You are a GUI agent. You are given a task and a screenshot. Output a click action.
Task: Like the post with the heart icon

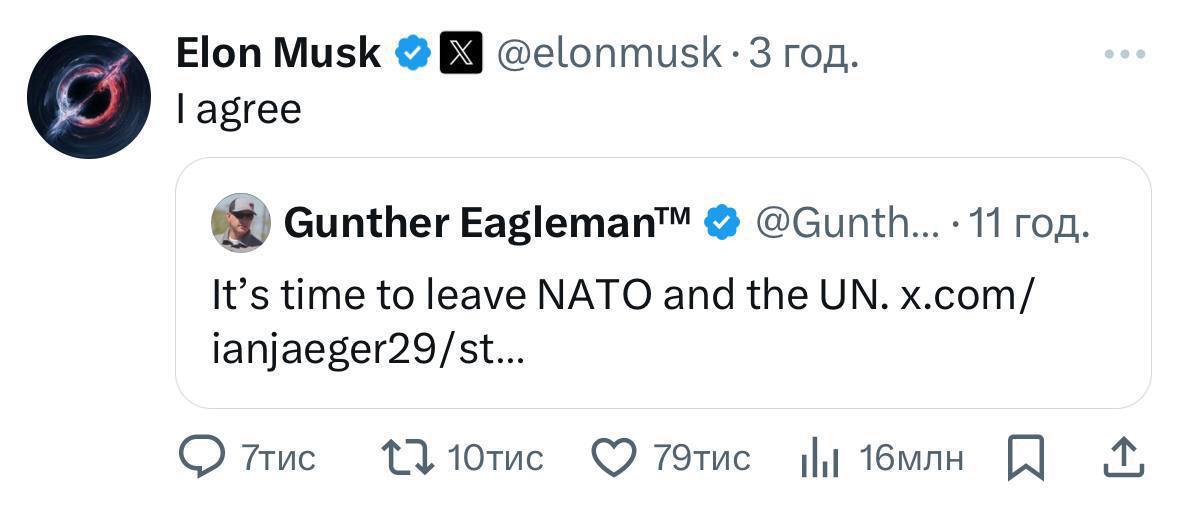[614, 458]
